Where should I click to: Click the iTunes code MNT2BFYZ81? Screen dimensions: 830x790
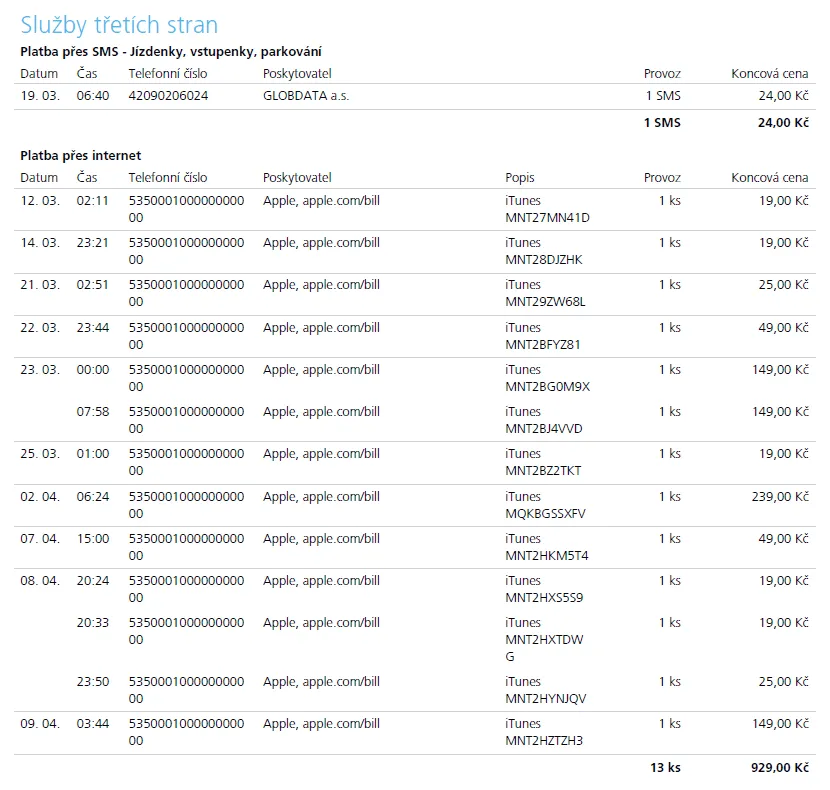[543, 345]
